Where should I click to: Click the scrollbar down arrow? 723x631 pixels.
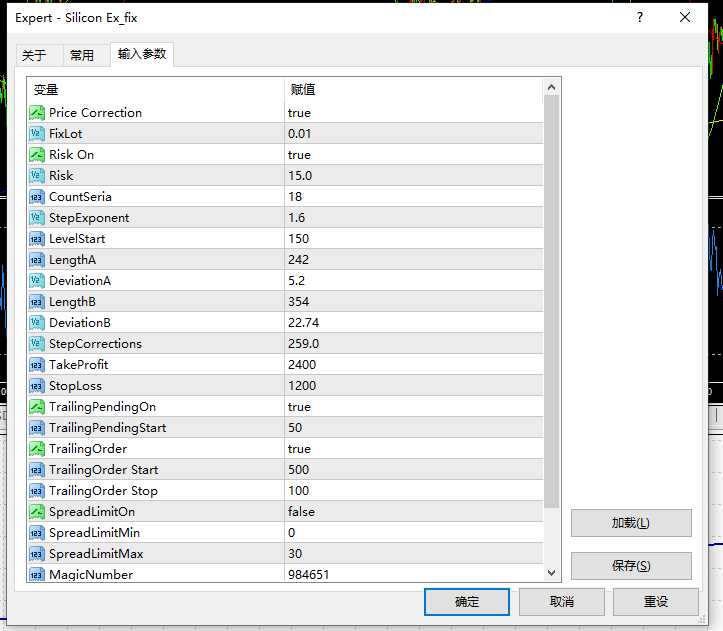[551, 573]
